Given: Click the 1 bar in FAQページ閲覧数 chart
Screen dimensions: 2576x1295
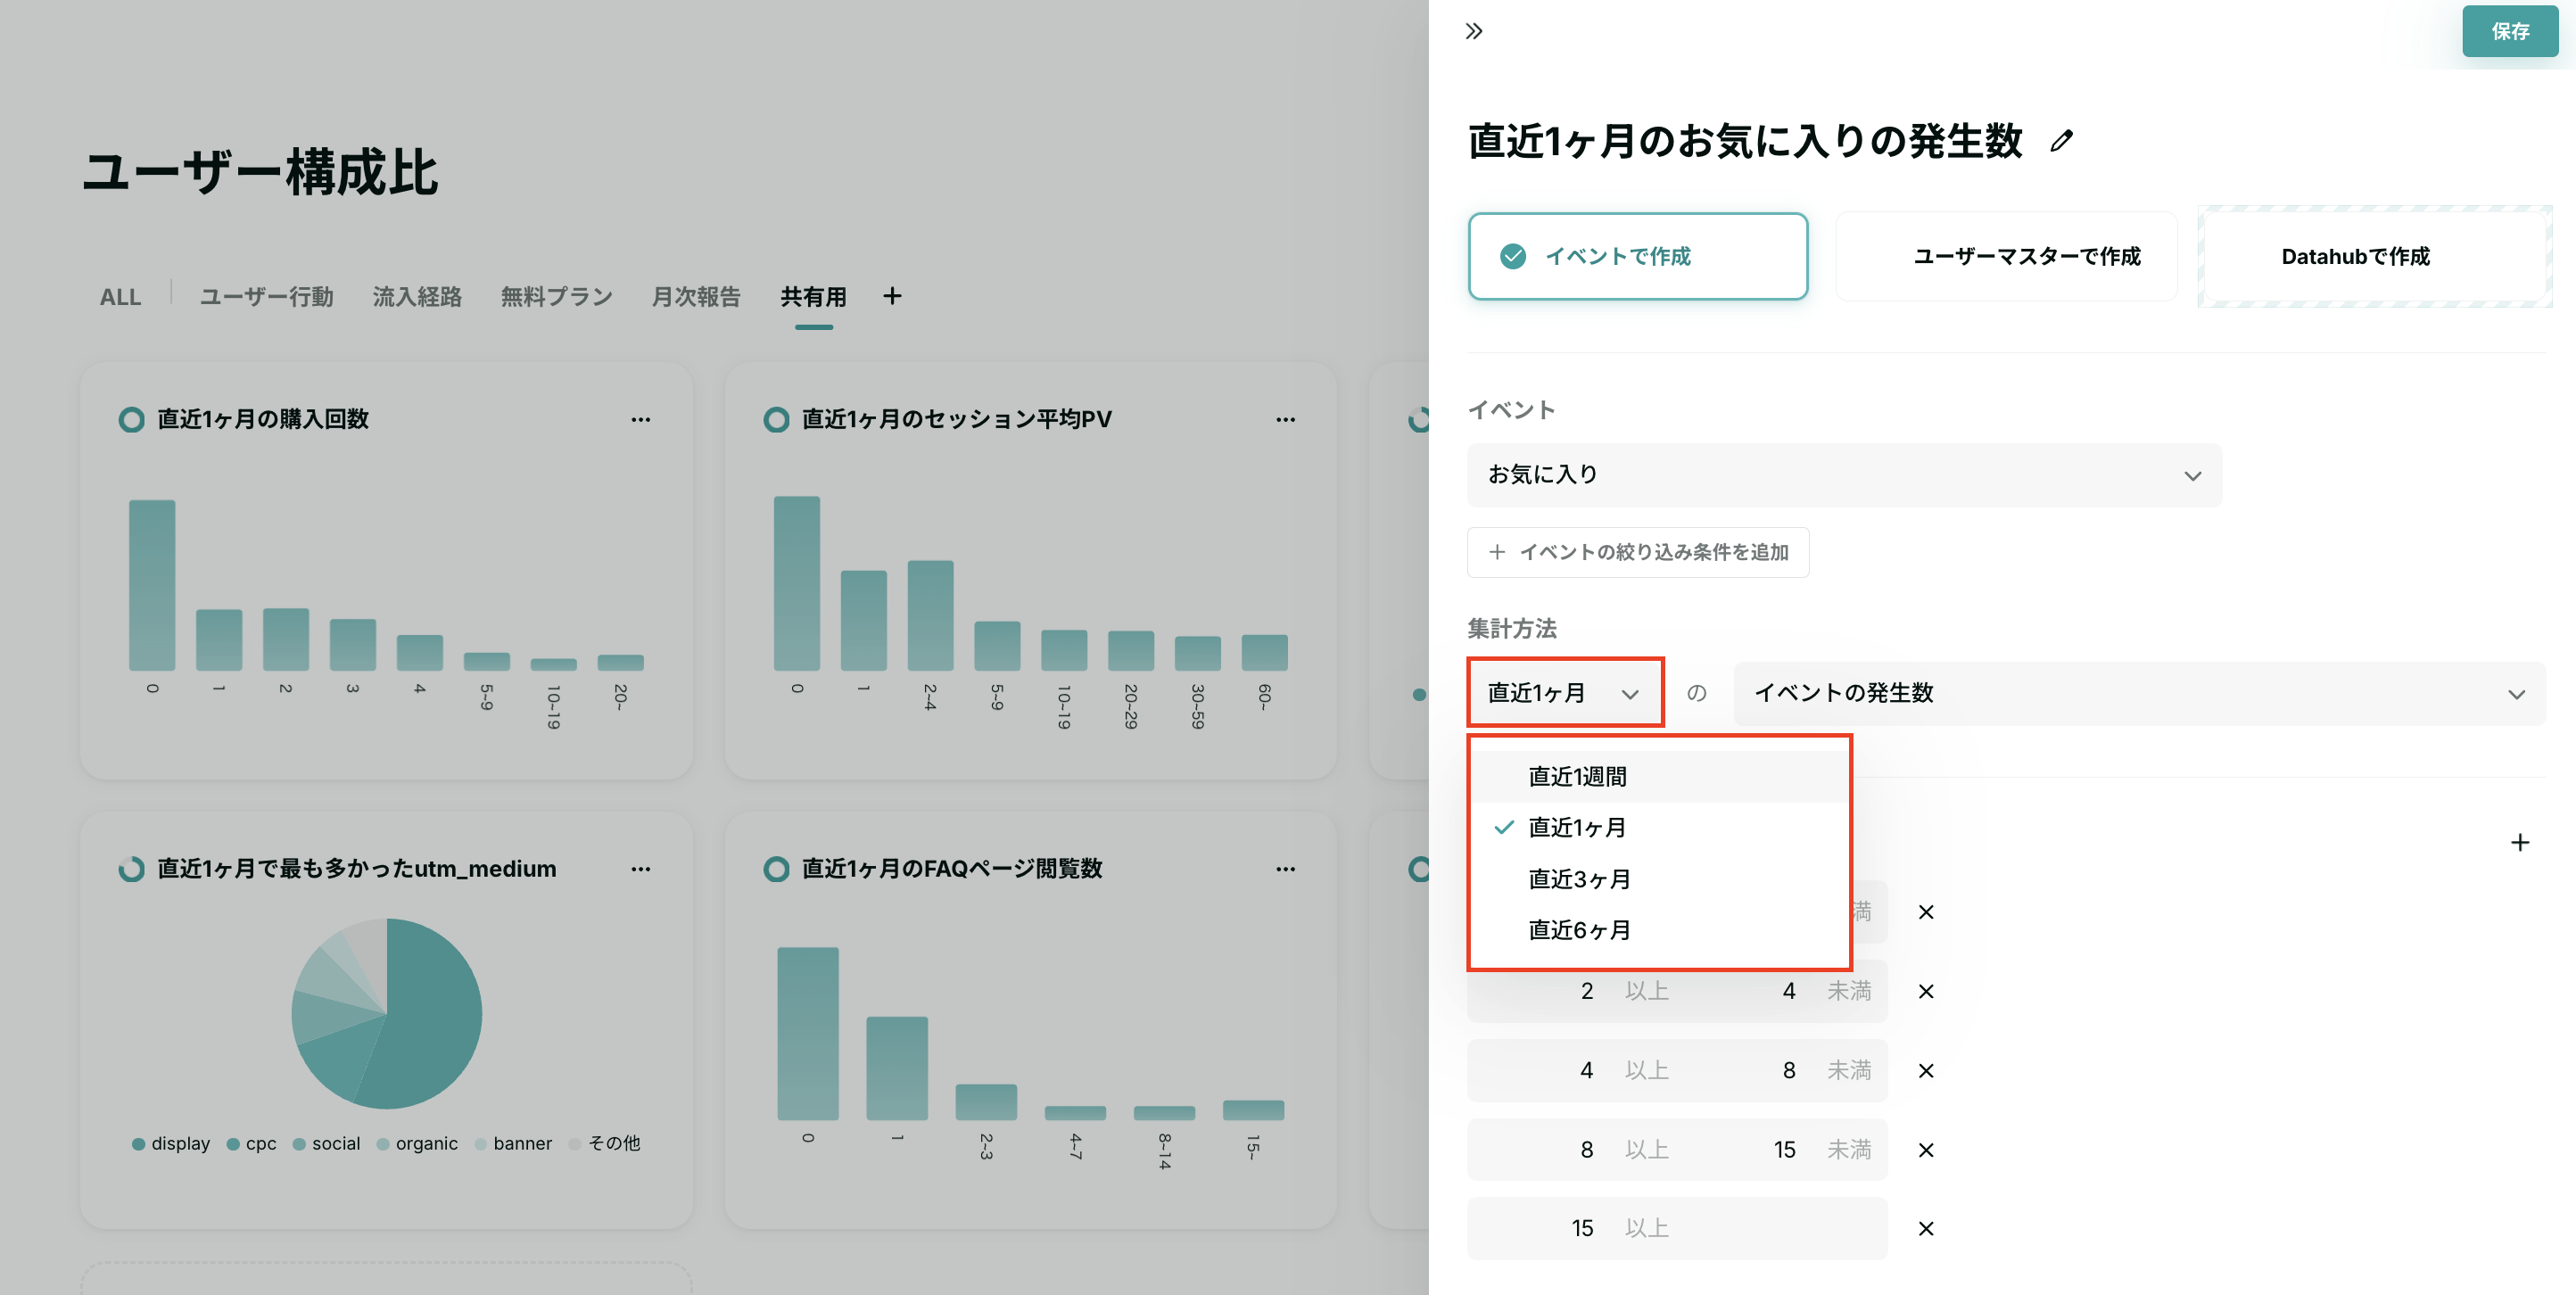Looking at the screenshot, I should (x=897, y=1068).
